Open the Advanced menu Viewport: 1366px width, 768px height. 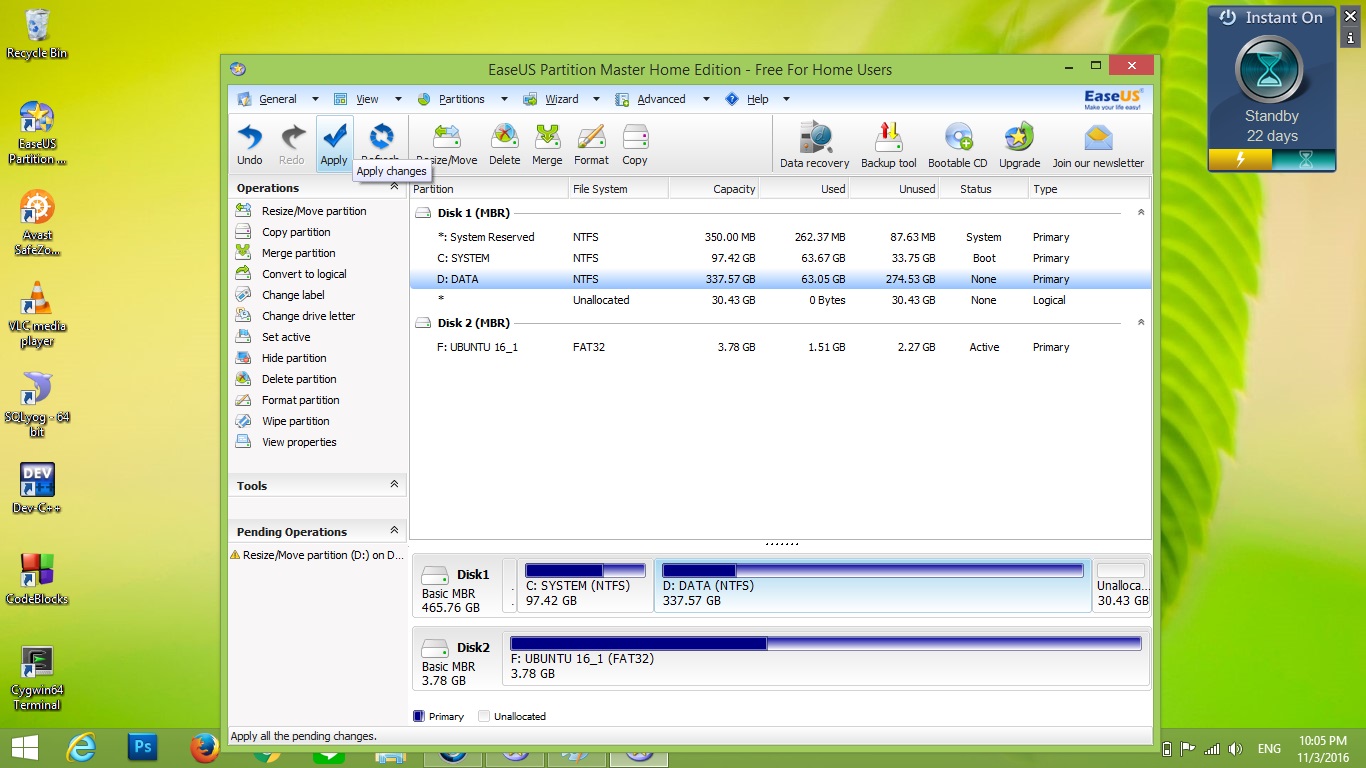tap(661, 99)
